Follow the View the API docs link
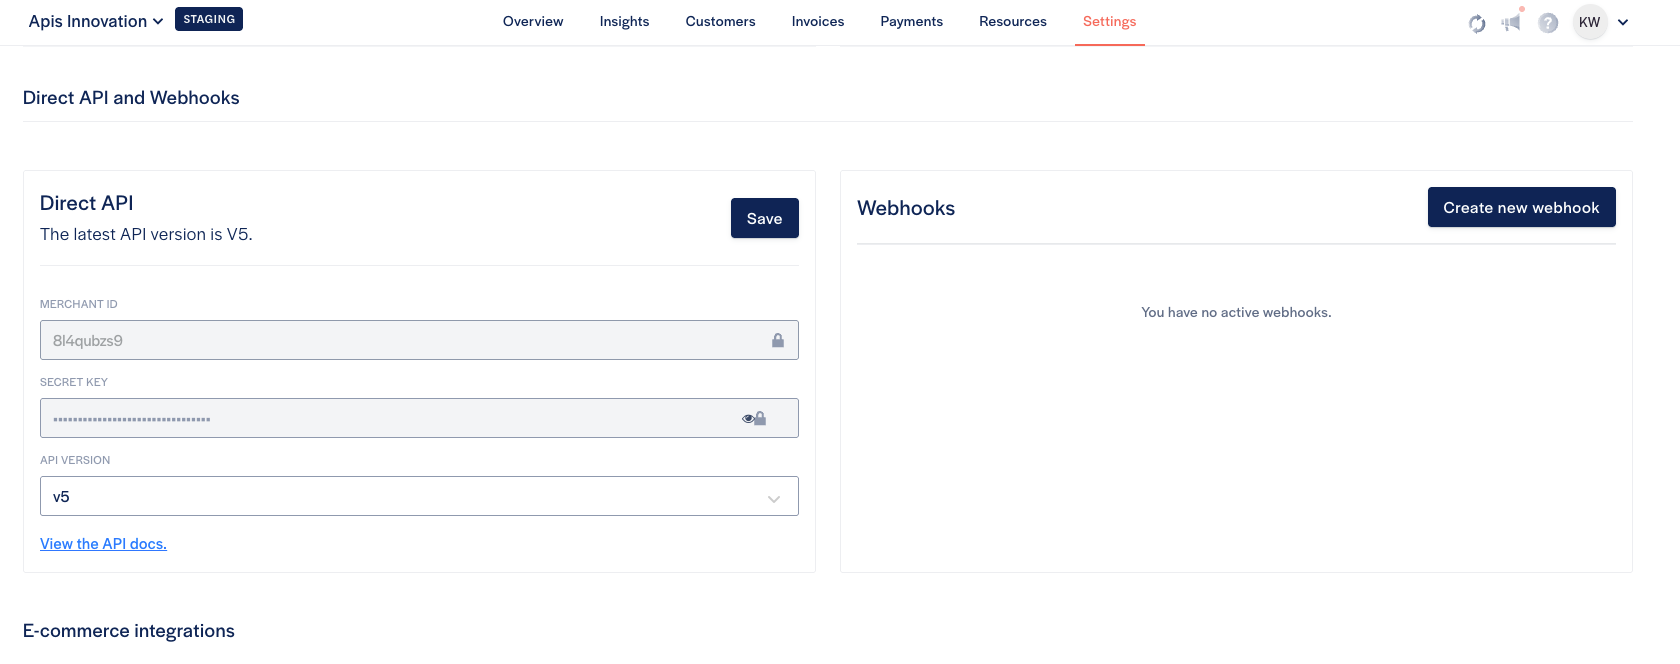This screenshot has height=664, width=1680. click(103, 544)
